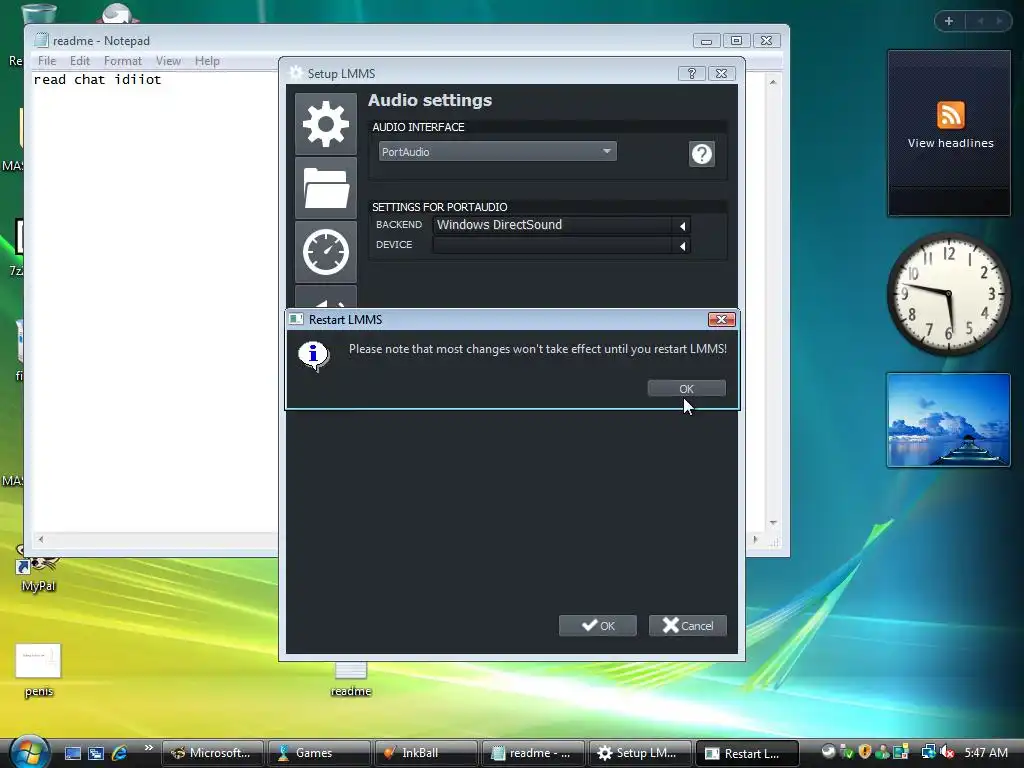Screen dimensions: 1024x768
Task: Open the Audio settings speaker tab
Action: tap(326, 297)
